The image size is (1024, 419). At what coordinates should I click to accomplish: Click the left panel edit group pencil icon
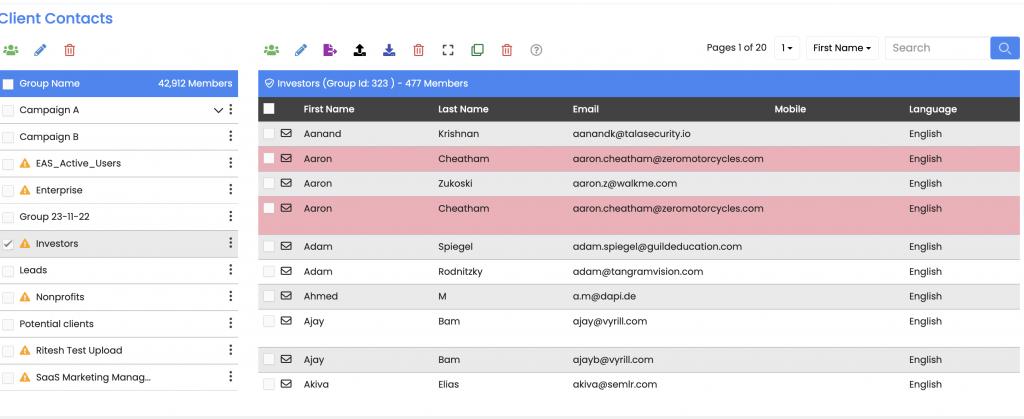[x=40, y=50]
